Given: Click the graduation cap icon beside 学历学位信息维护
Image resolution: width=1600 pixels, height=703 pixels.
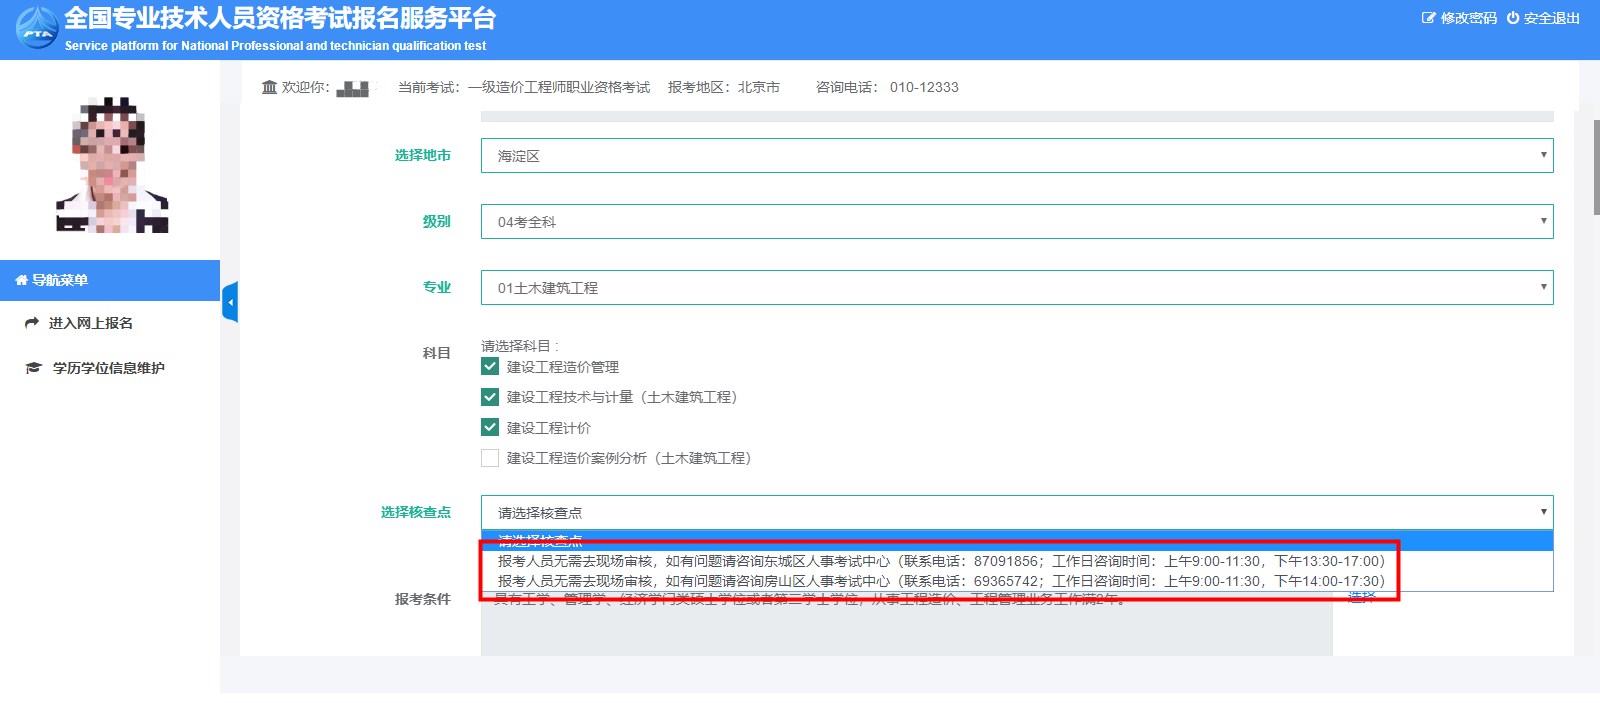Looking at the screenshot, I should pos(33,368).
